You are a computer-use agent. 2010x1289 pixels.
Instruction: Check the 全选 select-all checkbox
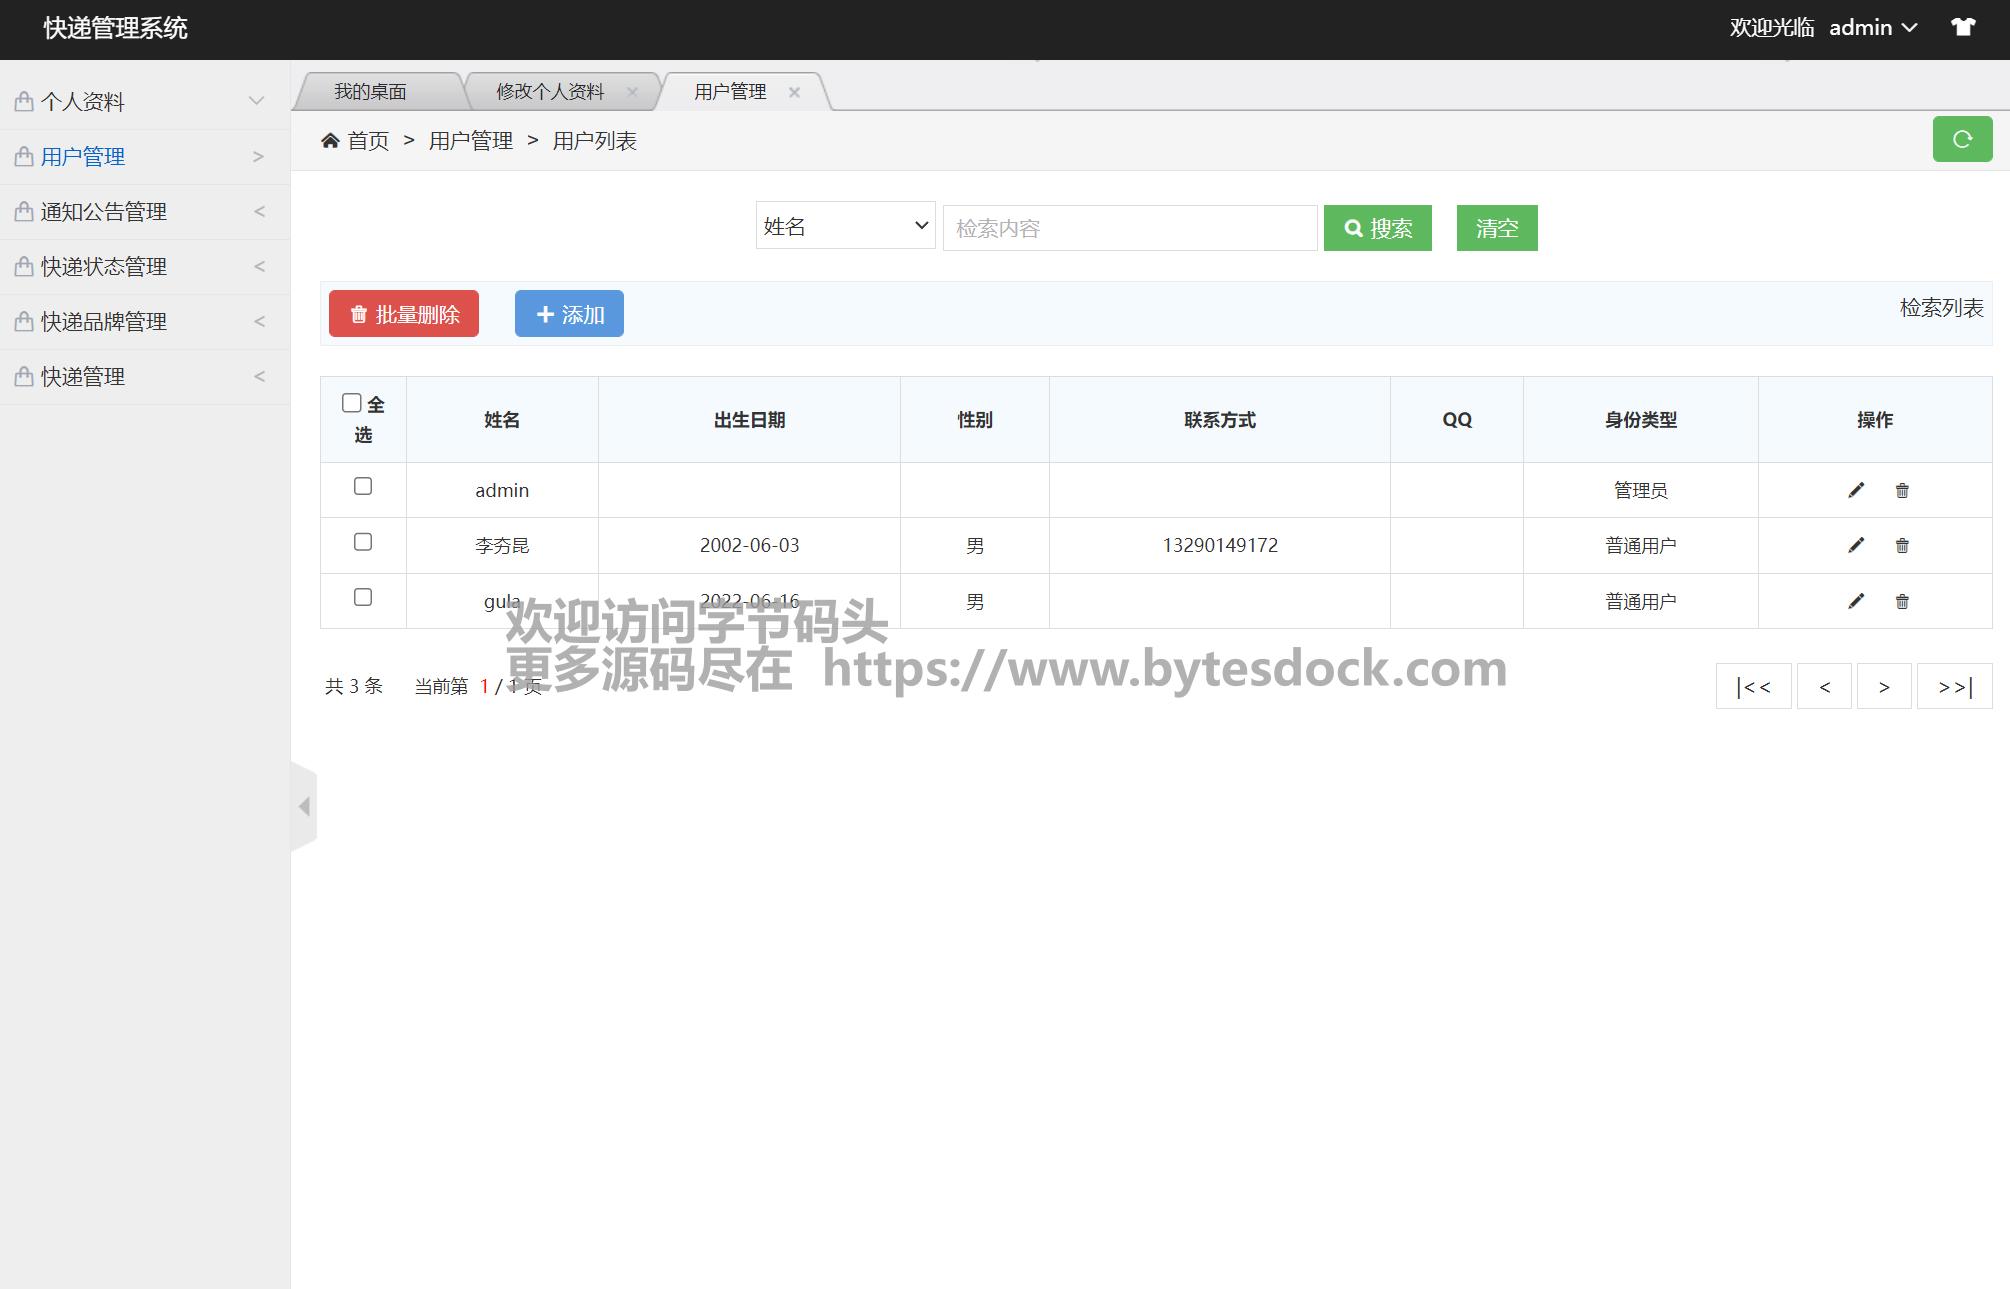pyautogui.click(x=351, y=403)
